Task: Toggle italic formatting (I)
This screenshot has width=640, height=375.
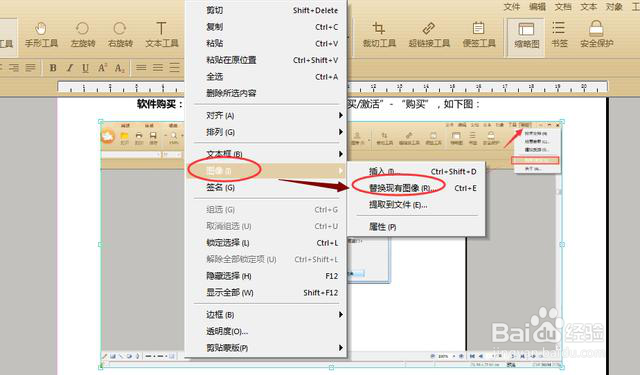Action: tap(69, 68)
